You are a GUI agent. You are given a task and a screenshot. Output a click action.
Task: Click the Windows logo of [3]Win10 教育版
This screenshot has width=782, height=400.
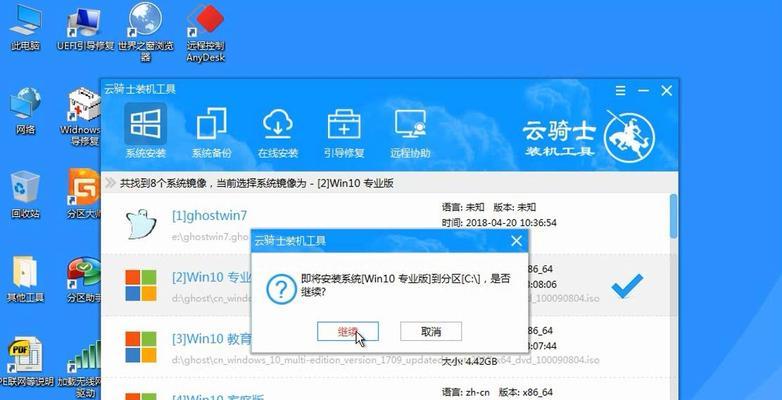pyautogui.click(x=141, y=347)
